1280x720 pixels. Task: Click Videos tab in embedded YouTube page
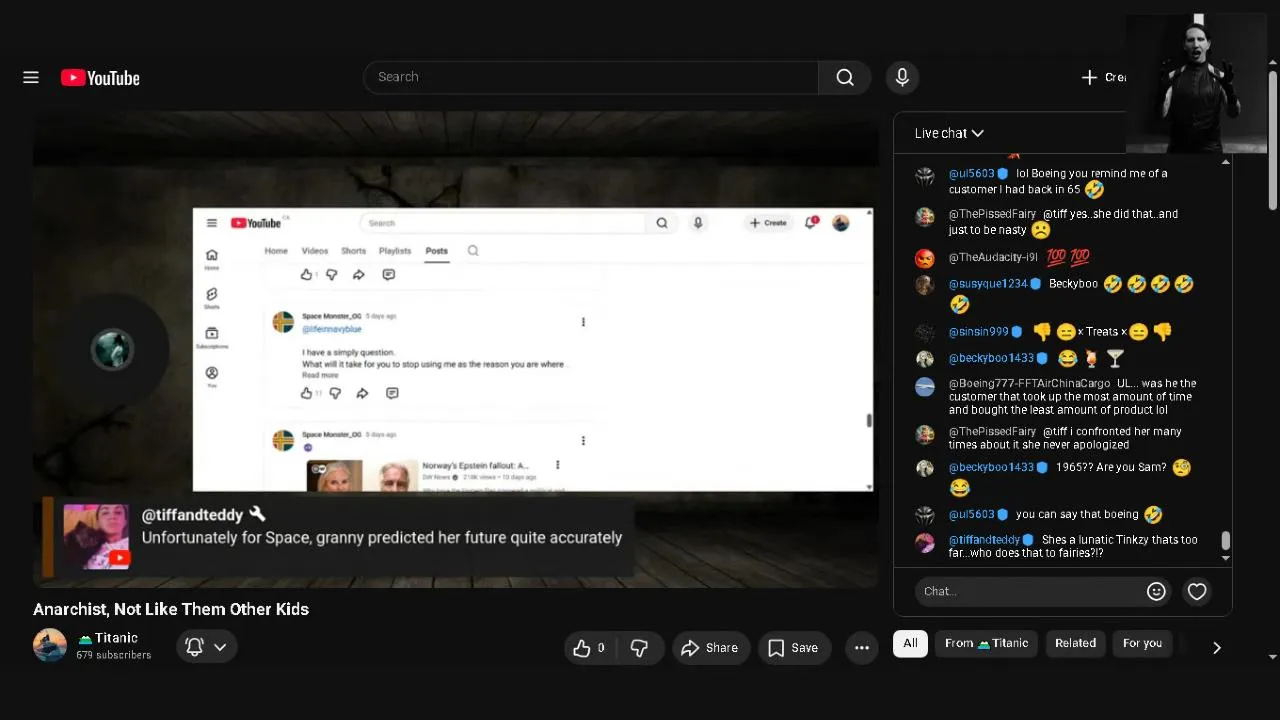pyautogui.click(x=315, y=251)
